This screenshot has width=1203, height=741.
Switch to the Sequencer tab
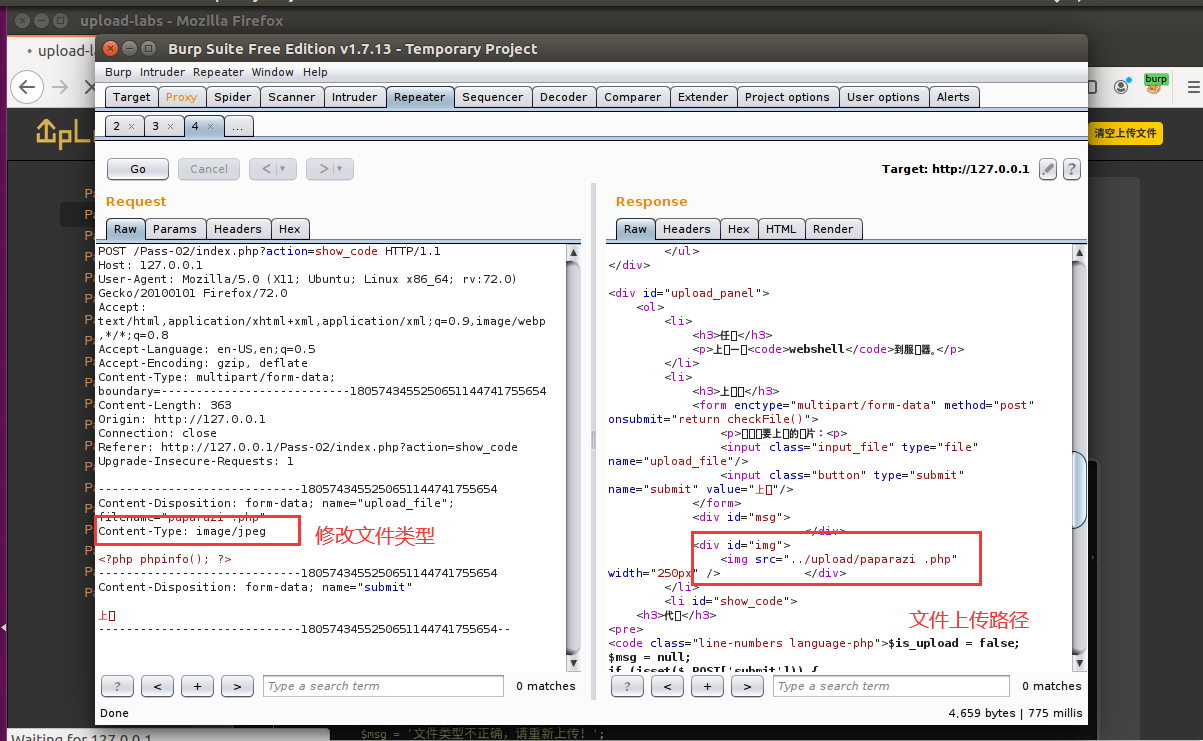click(x=492, y=97)
